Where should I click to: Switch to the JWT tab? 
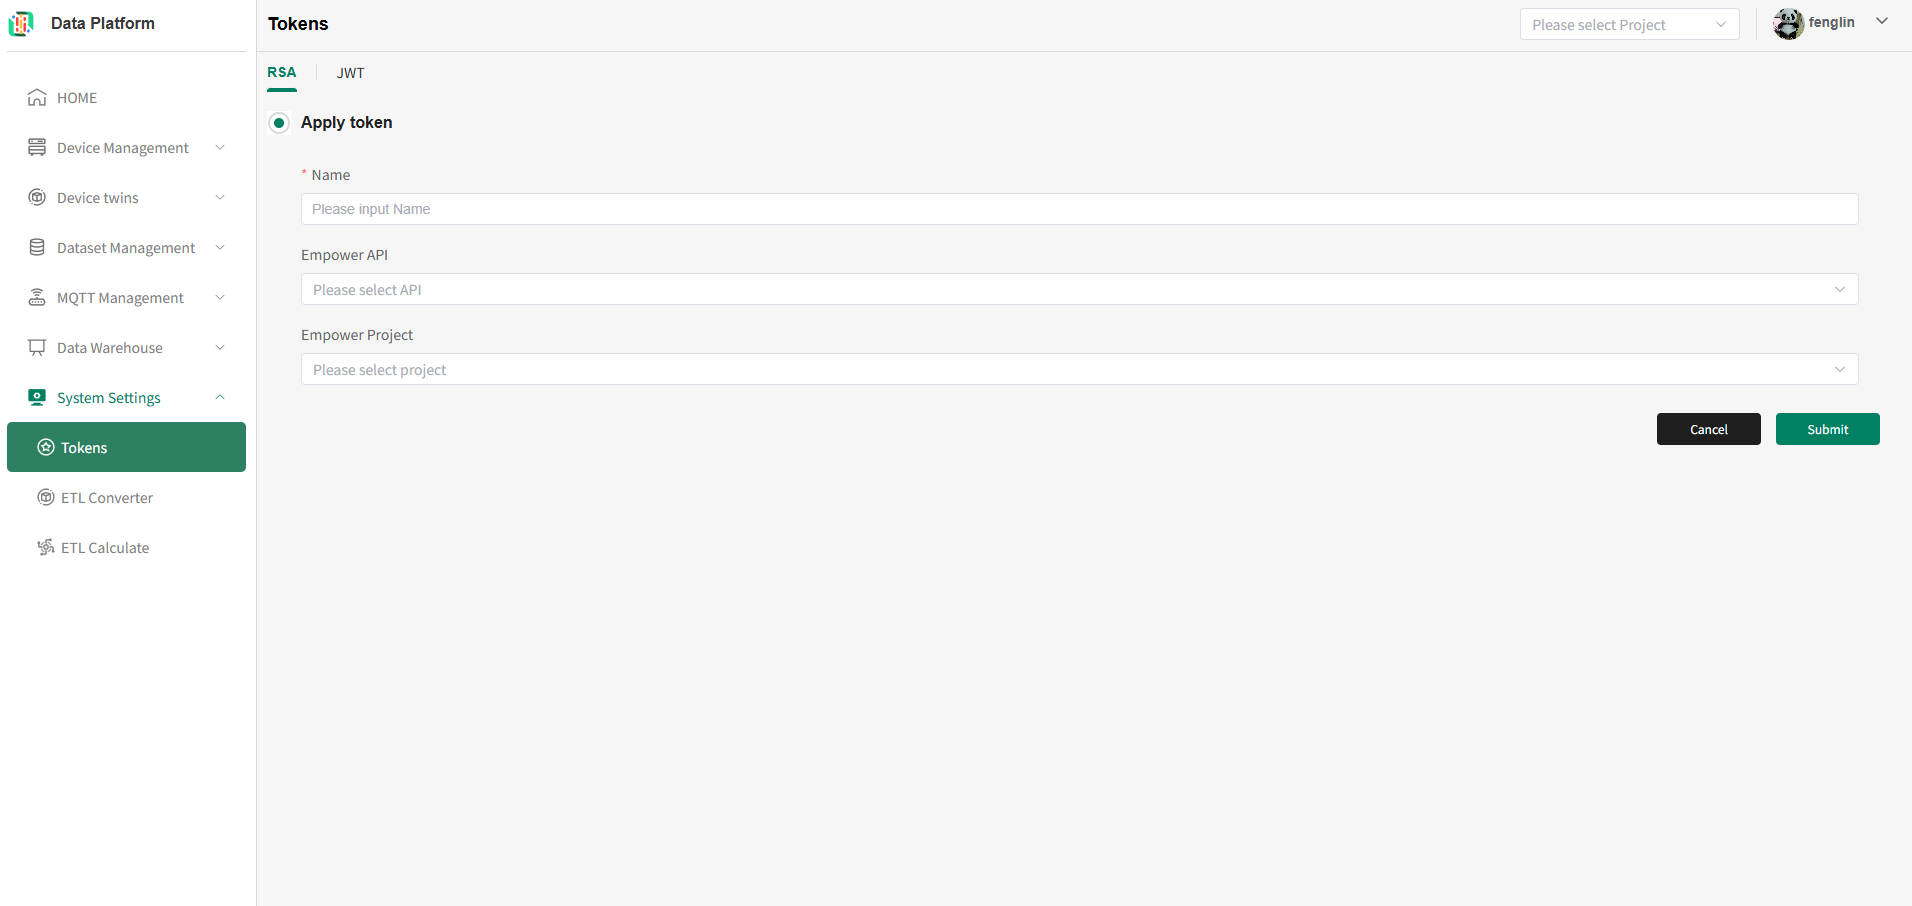(350, 73)
